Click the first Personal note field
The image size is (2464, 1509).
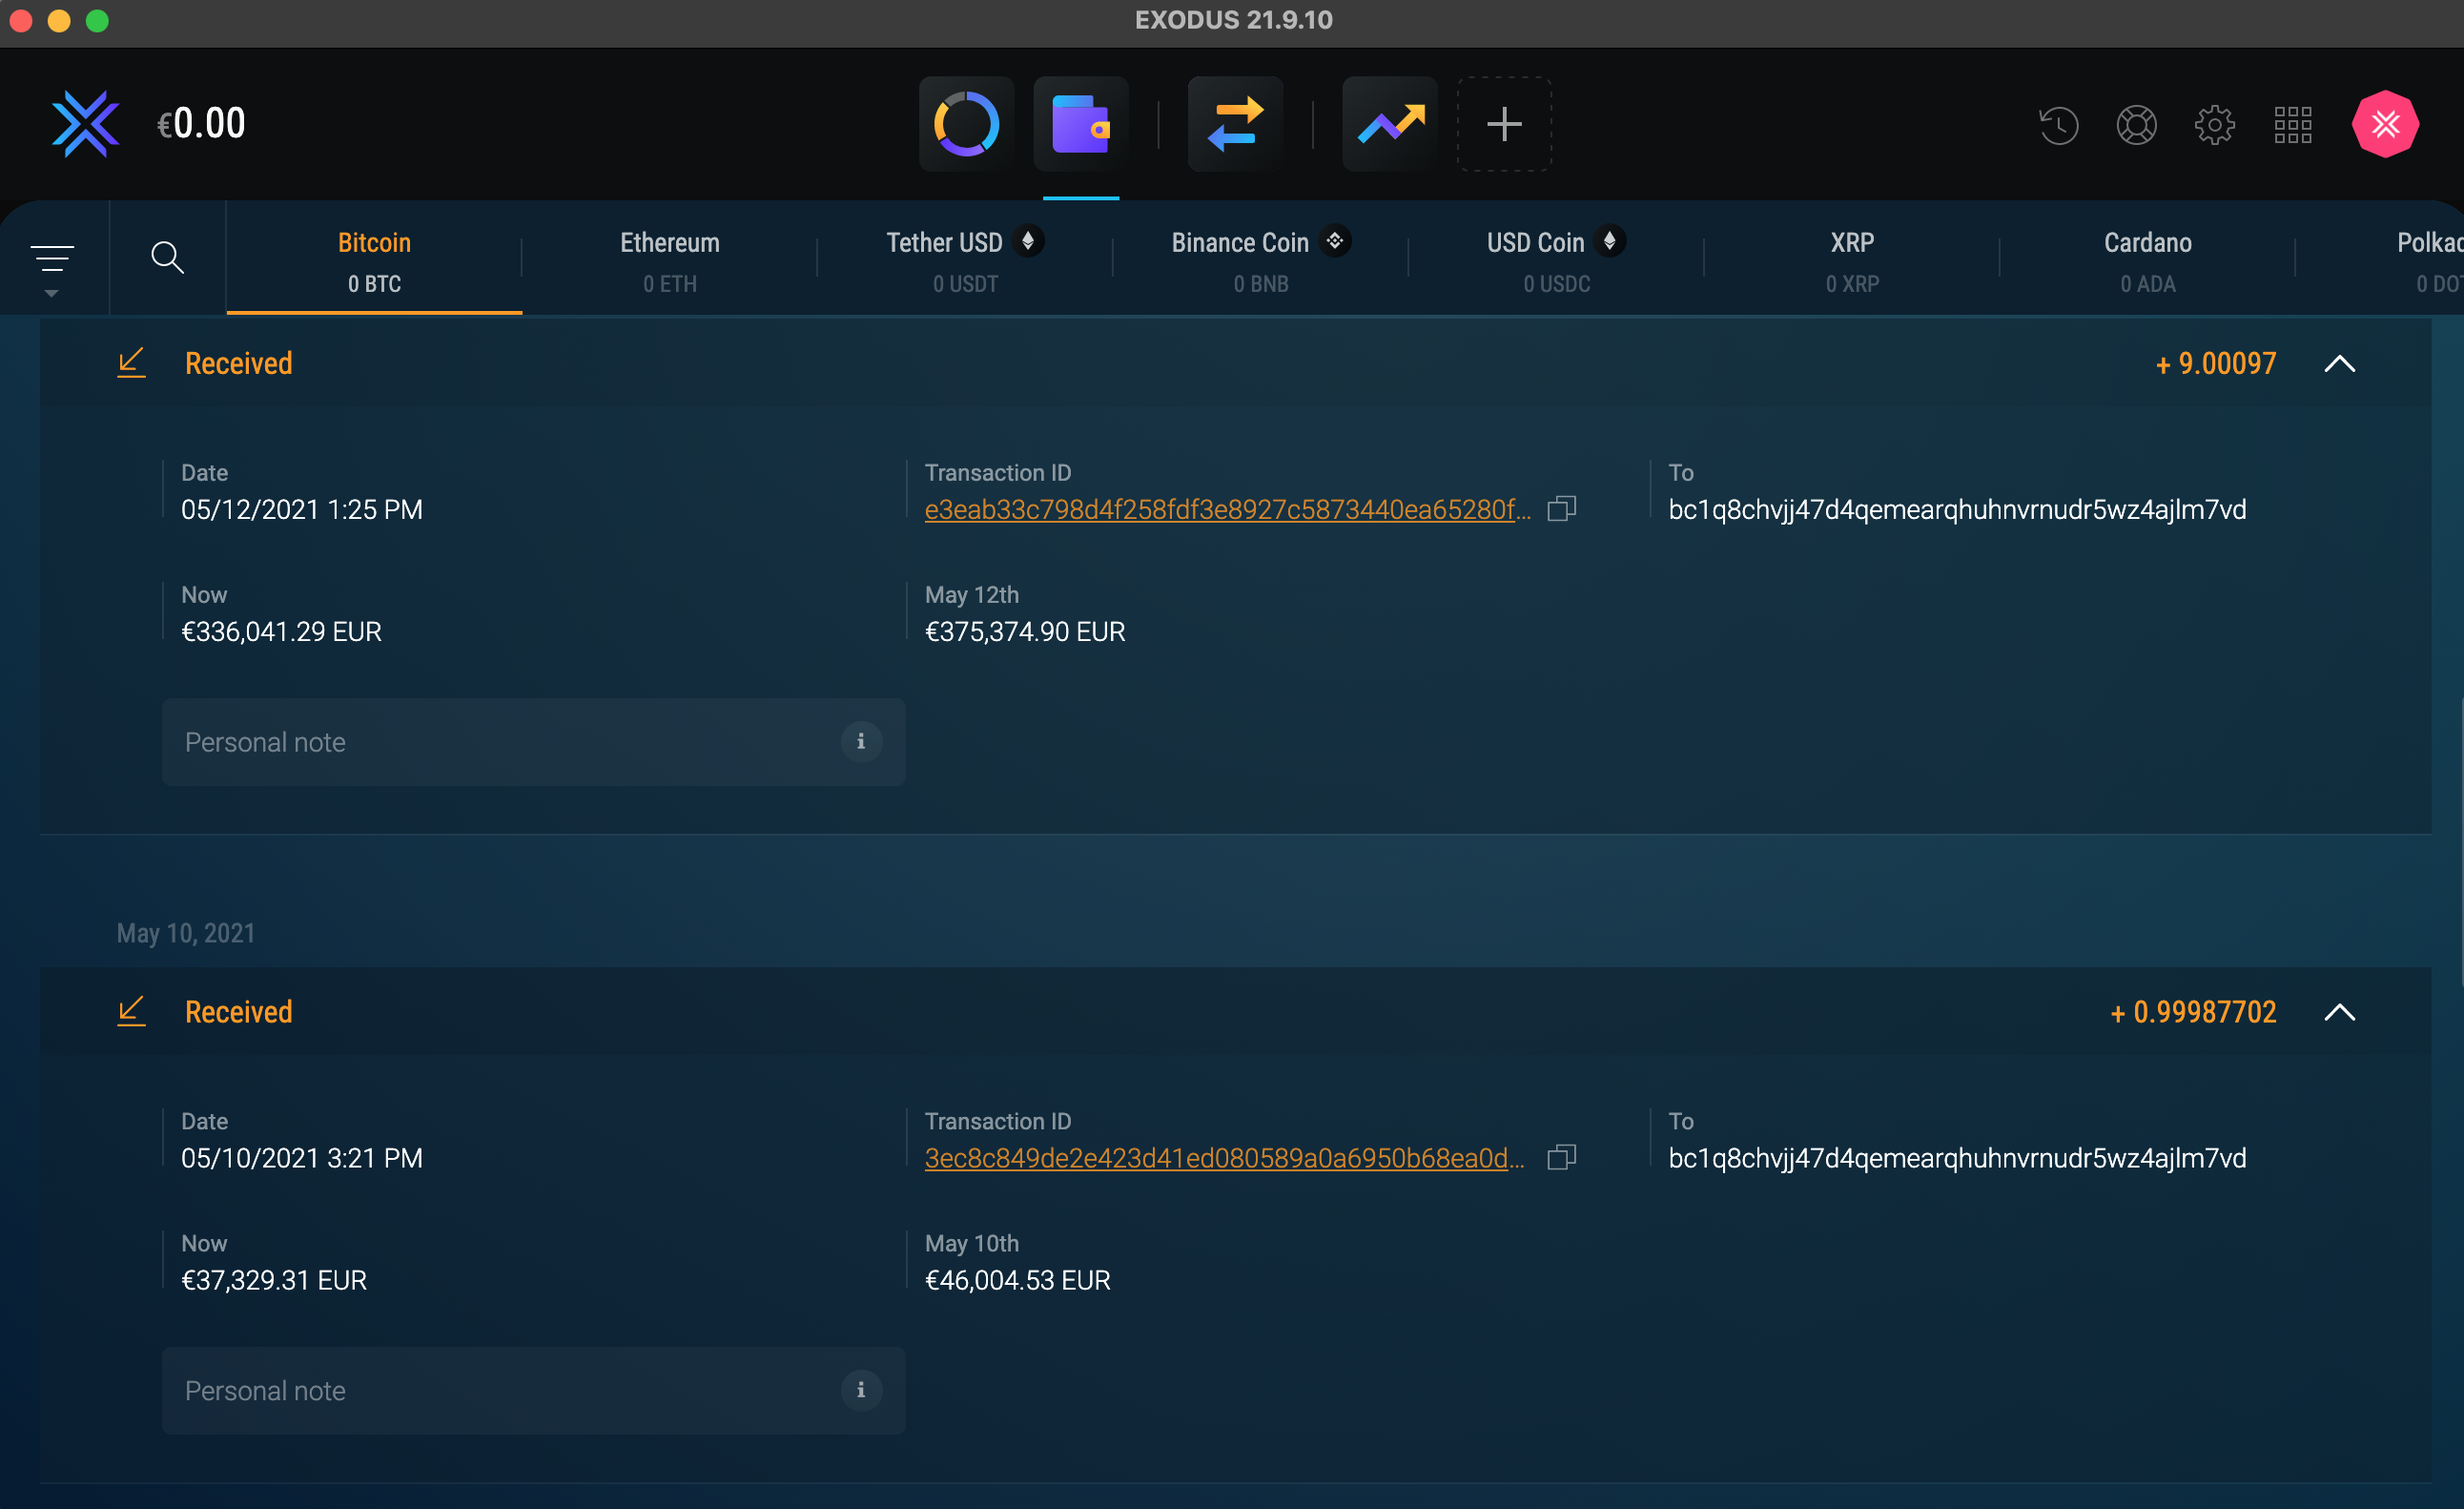pos(533,742)
